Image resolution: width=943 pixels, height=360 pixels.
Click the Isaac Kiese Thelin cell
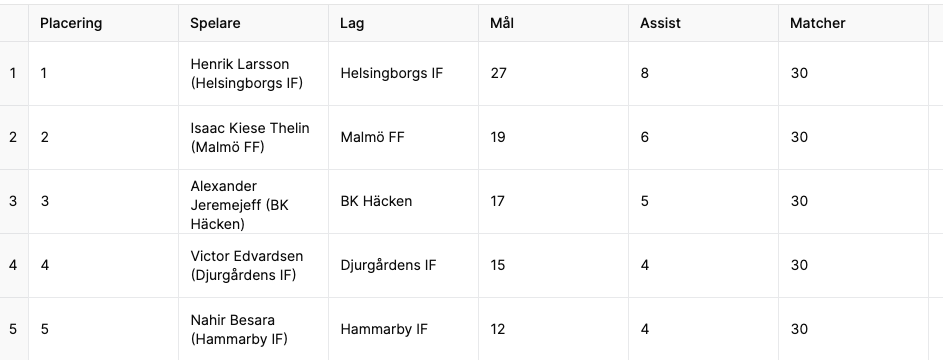(253, 138)
